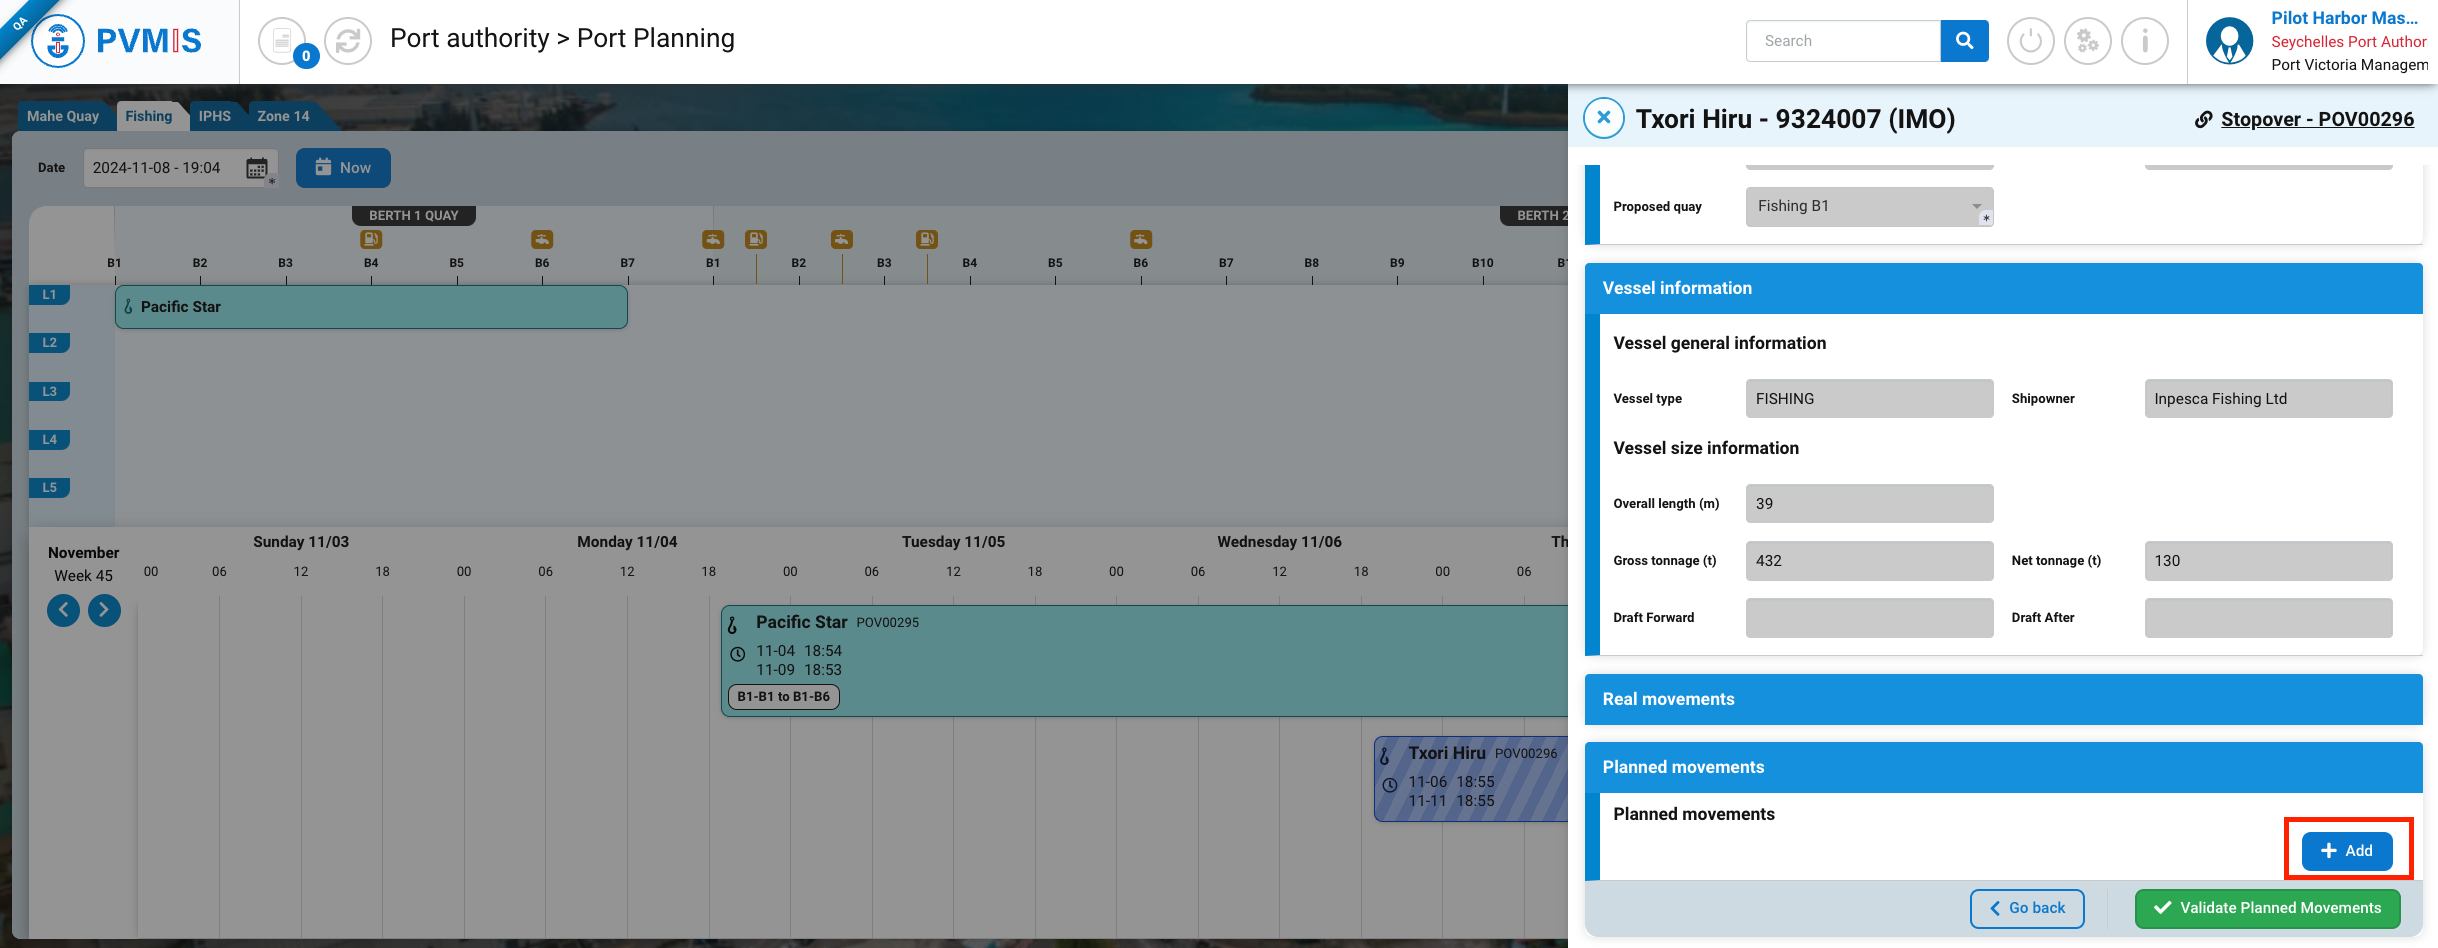The height and width of the screenshot is (948, 2438).
Task: Click the refresh arrows icon
Action: coord(348,41)
